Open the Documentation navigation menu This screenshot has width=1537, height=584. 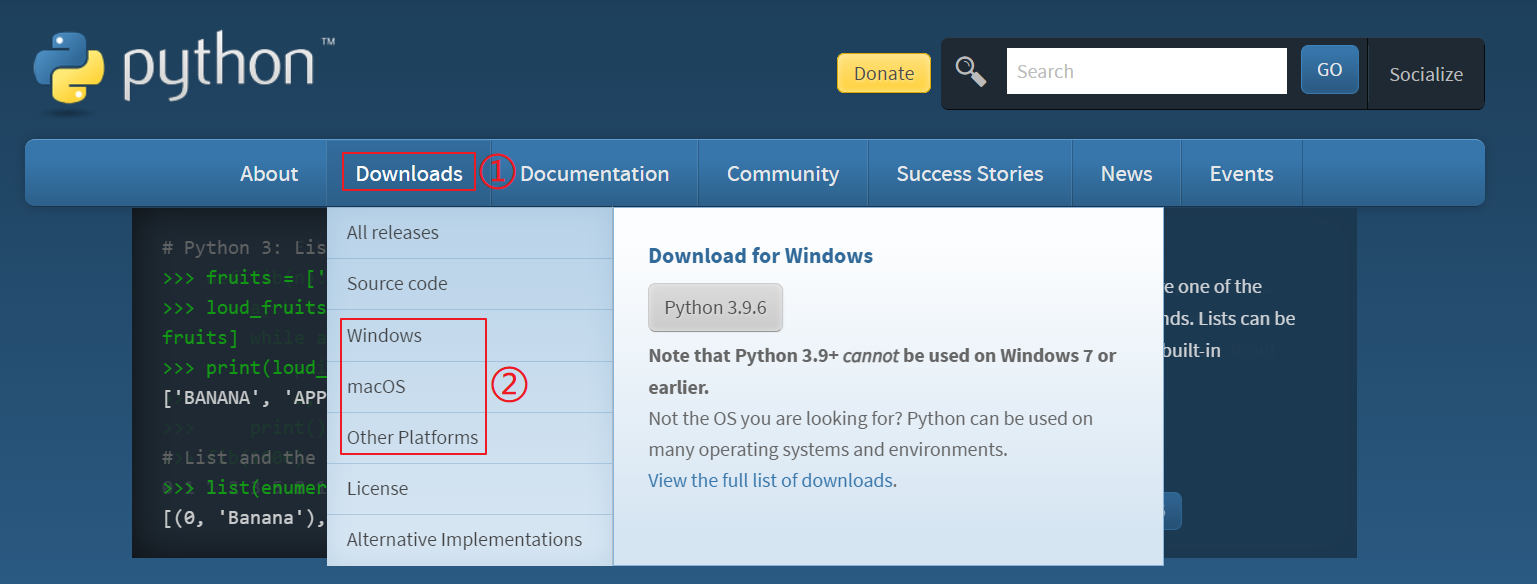594,174
